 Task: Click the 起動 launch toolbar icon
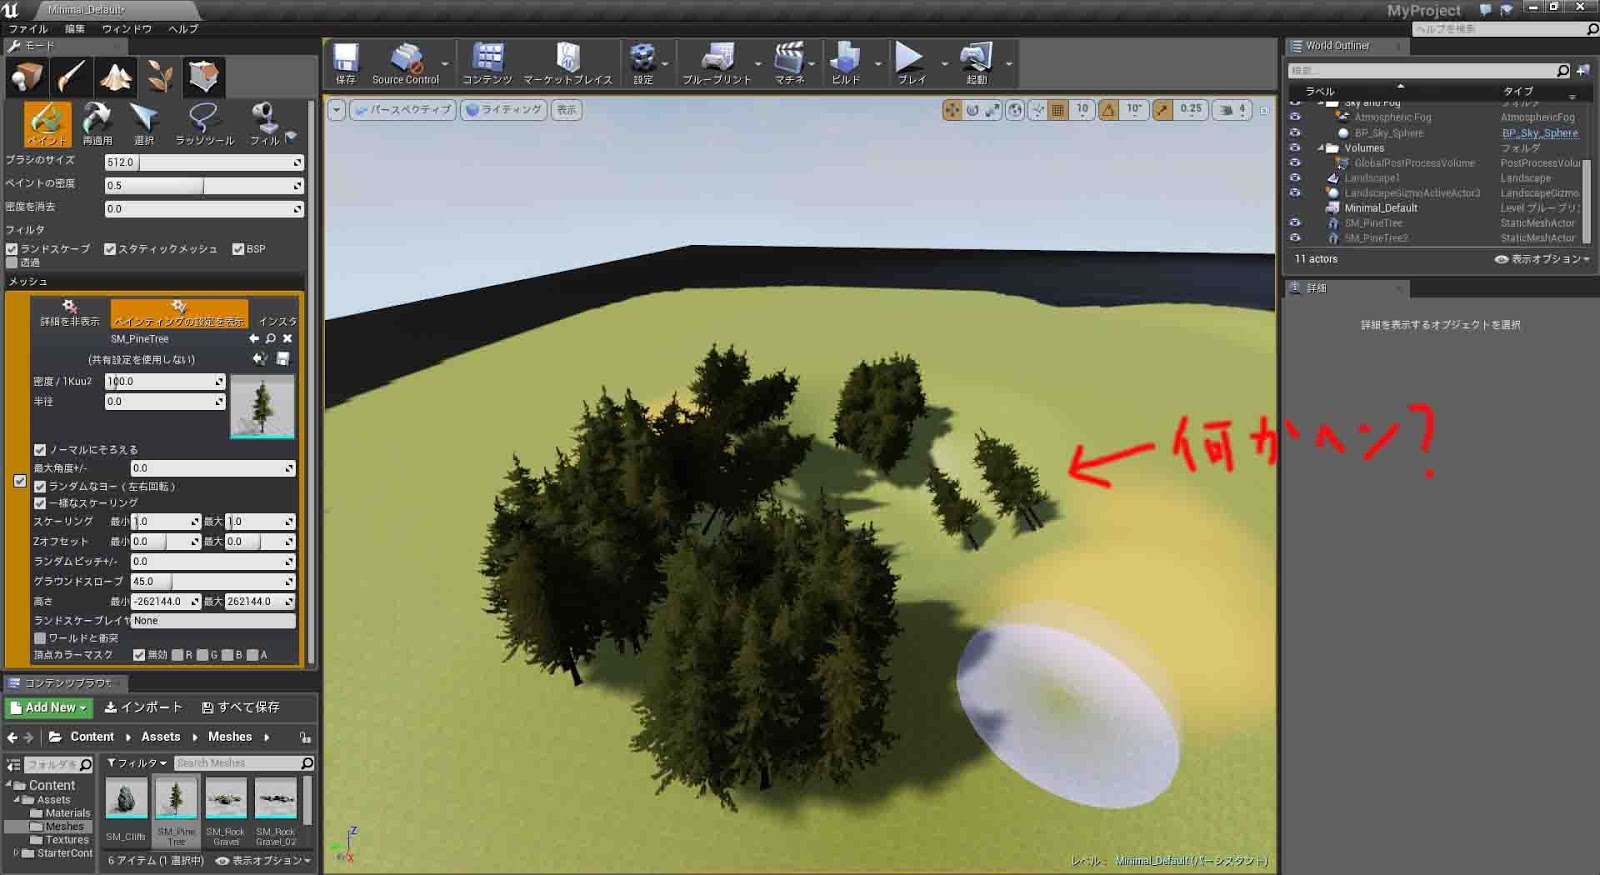(976, 64)
